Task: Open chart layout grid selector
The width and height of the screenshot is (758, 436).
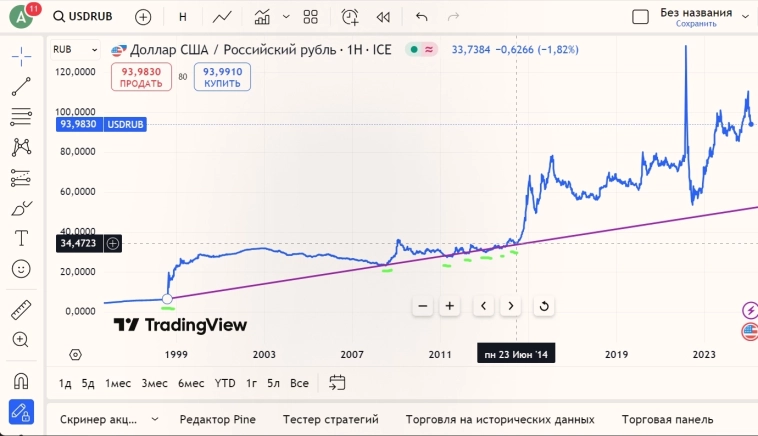Action: click(310, 17)
